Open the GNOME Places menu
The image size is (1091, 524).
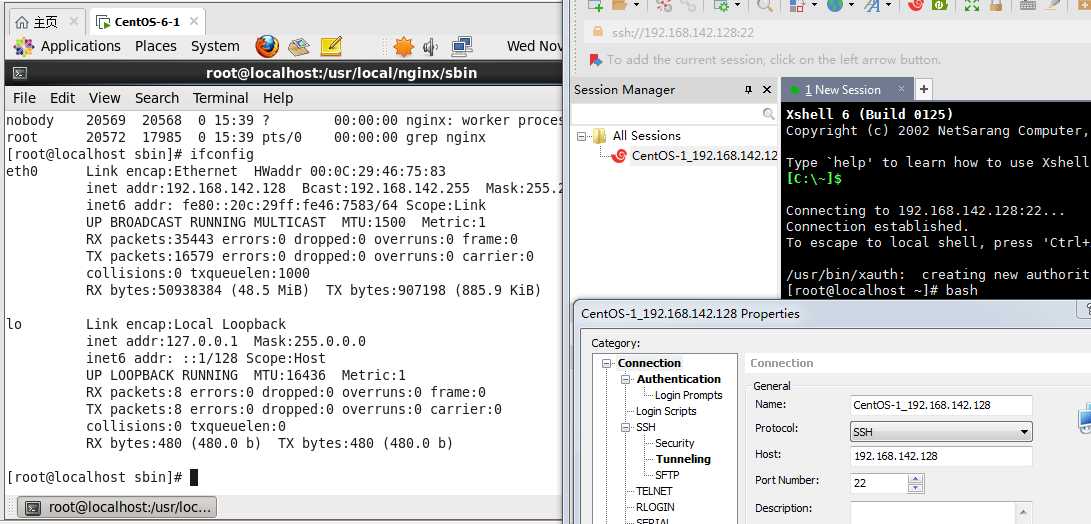156,47
